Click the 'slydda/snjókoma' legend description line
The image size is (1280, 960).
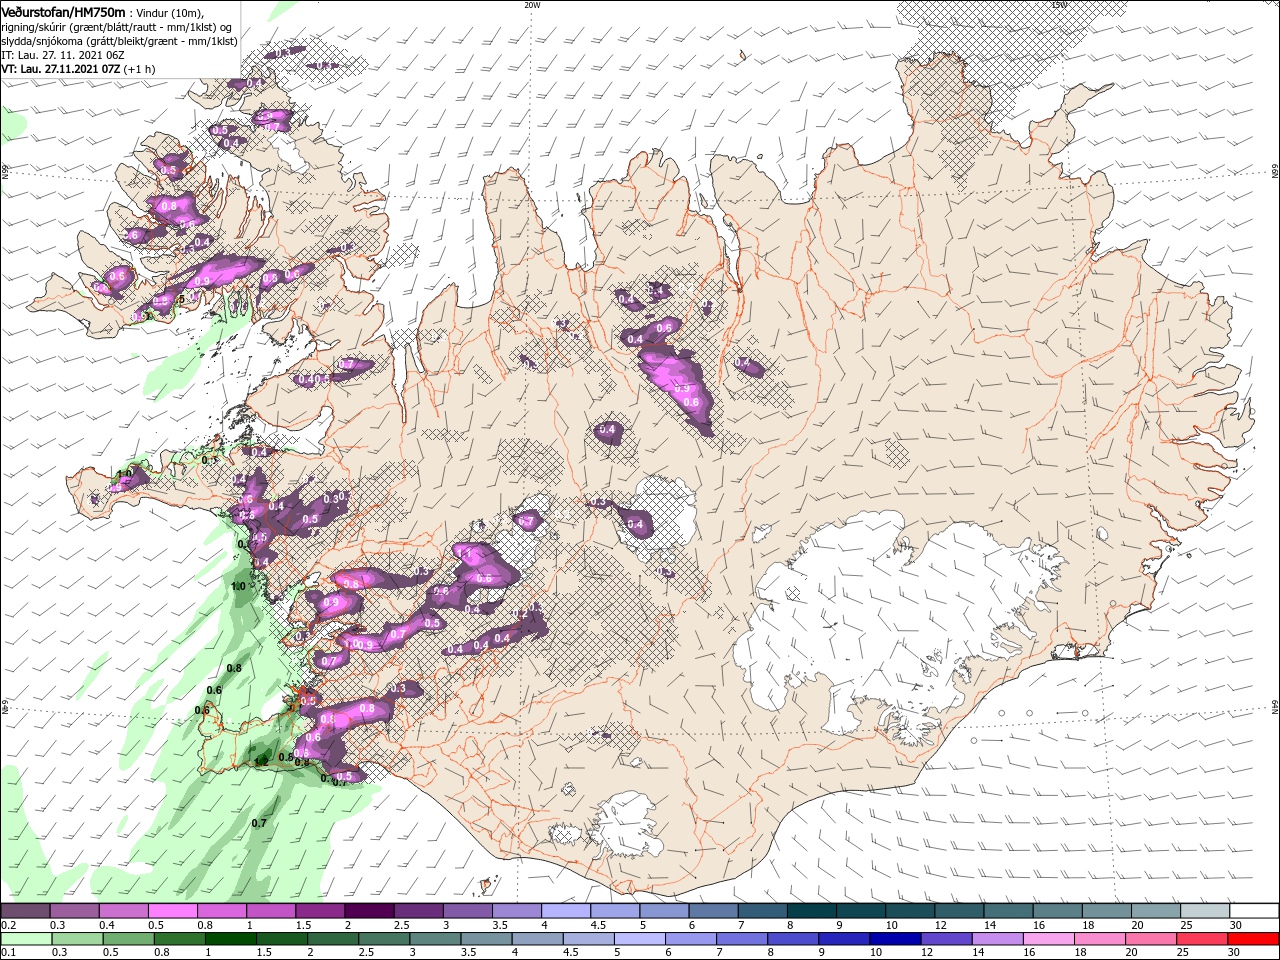(x=119, y=41)
